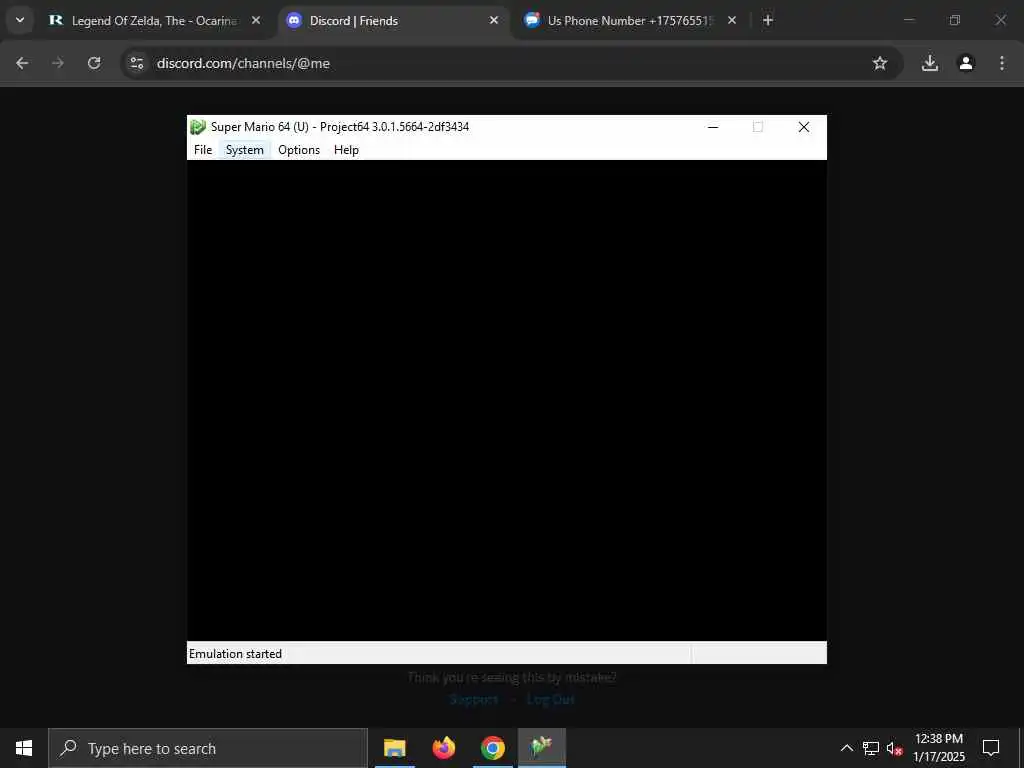Click the Windows taskbar search box
1024x768 pixels.
tap(208, 748)
